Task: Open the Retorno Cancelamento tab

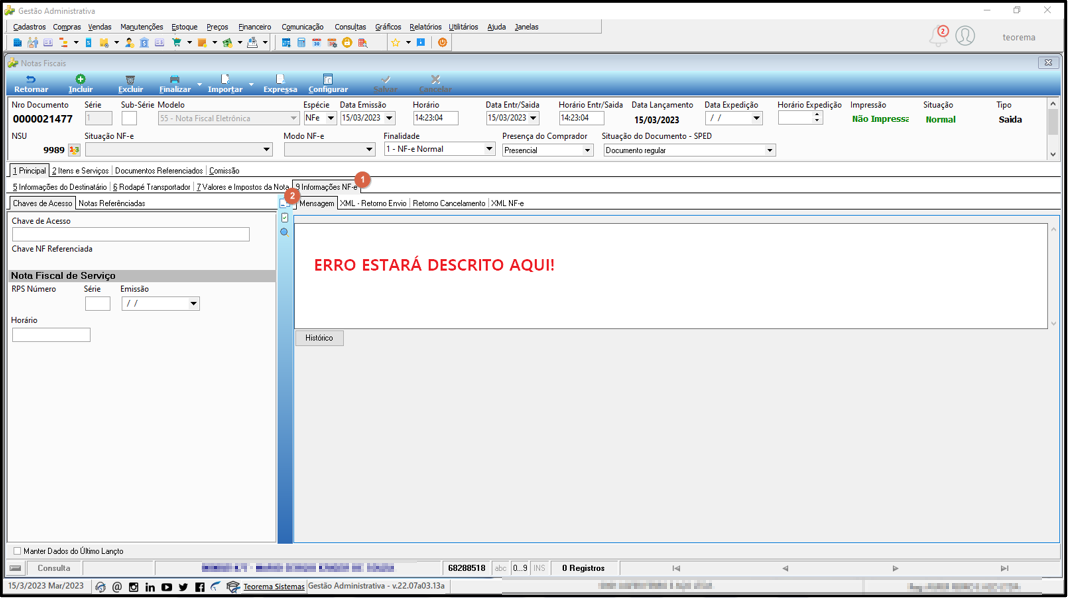Action: click(449, 203)
